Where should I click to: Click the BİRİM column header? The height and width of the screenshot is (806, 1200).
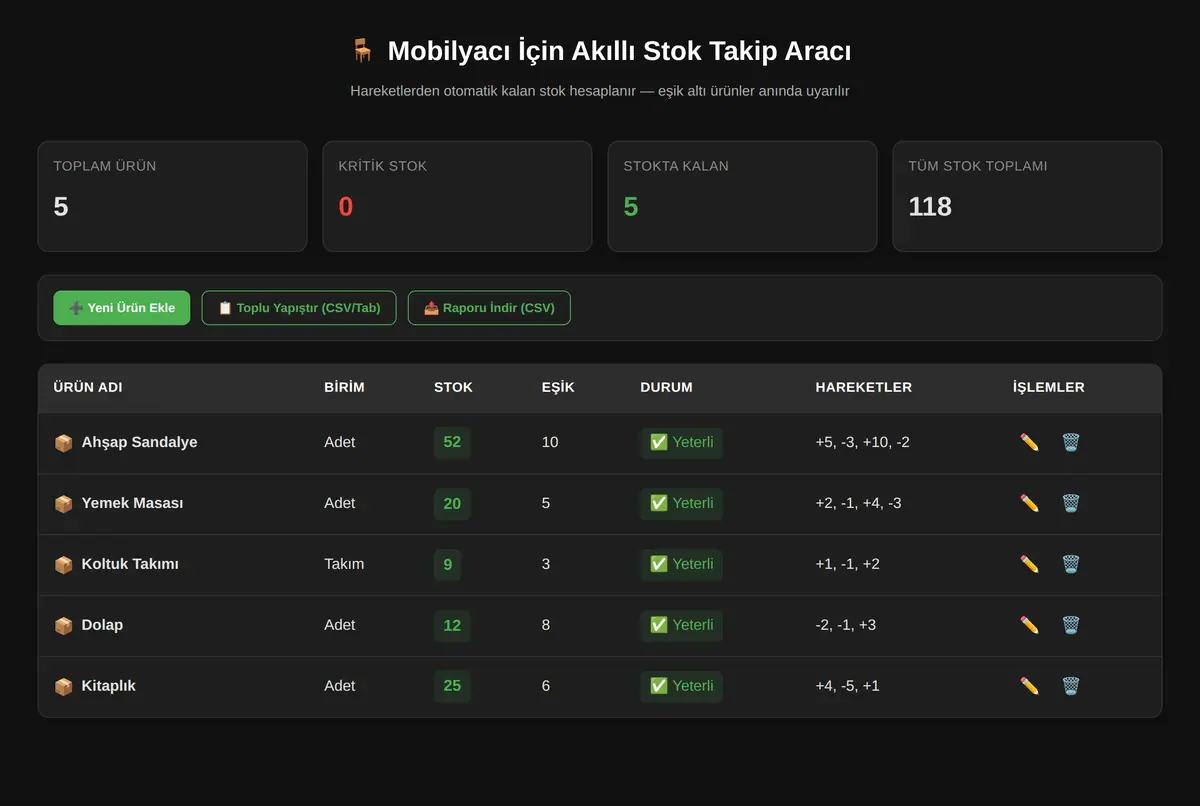tap(344, 387)
